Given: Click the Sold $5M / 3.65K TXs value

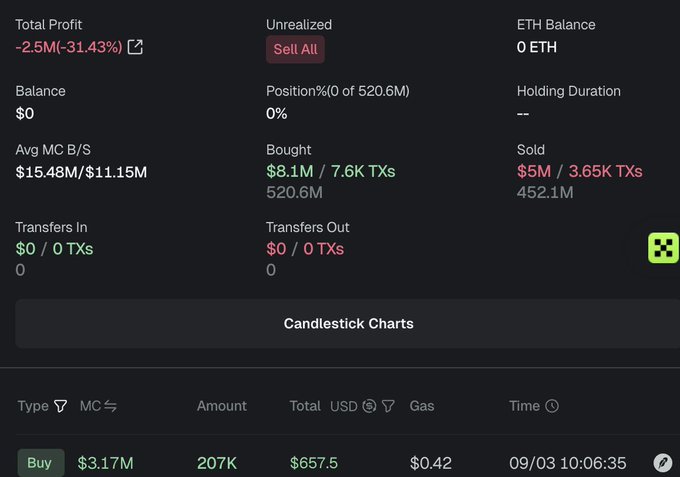Looking at the screenshot, I should coord(579,171).
